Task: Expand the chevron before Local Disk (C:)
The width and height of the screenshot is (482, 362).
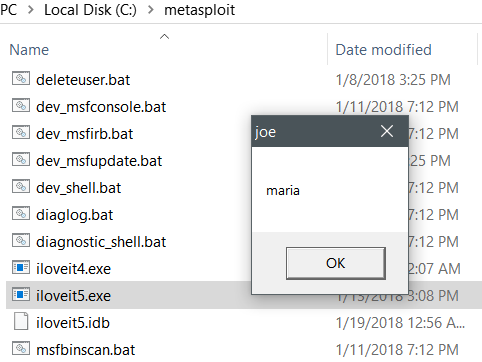Action: coord(31,10)
